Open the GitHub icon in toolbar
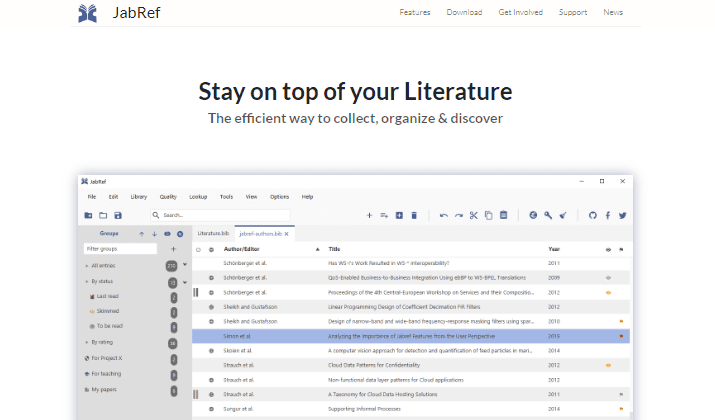715x420 pixels. click(593, 215)
